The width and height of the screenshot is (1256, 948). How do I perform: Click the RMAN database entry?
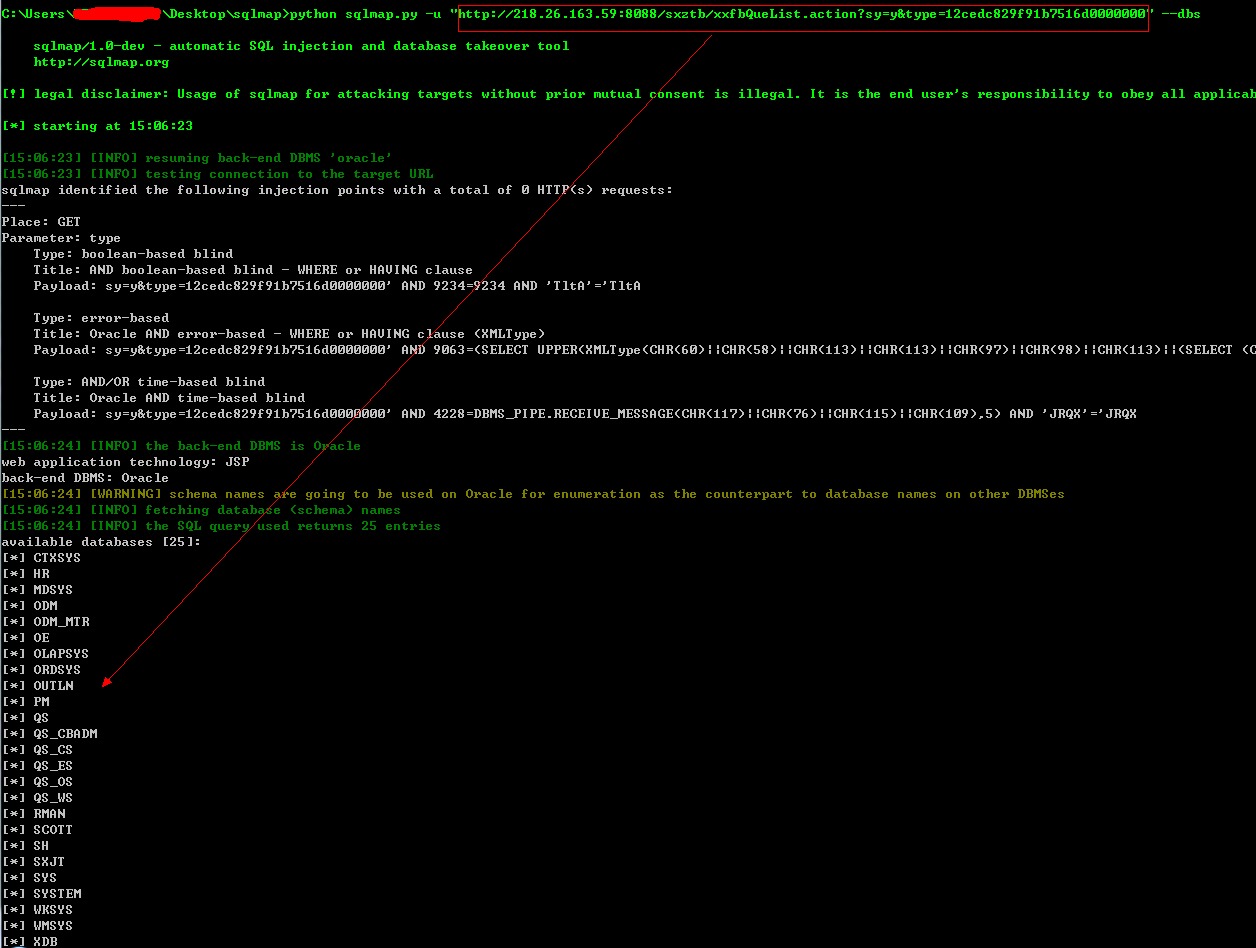[x=33, y=814]
